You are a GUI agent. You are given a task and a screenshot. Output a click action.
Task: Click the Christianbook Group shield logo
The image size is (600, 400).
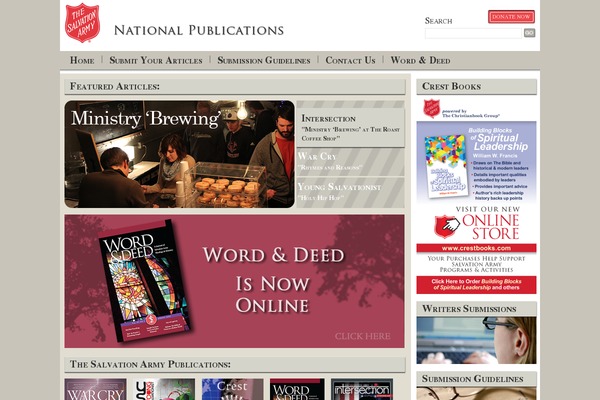point(431,108)
